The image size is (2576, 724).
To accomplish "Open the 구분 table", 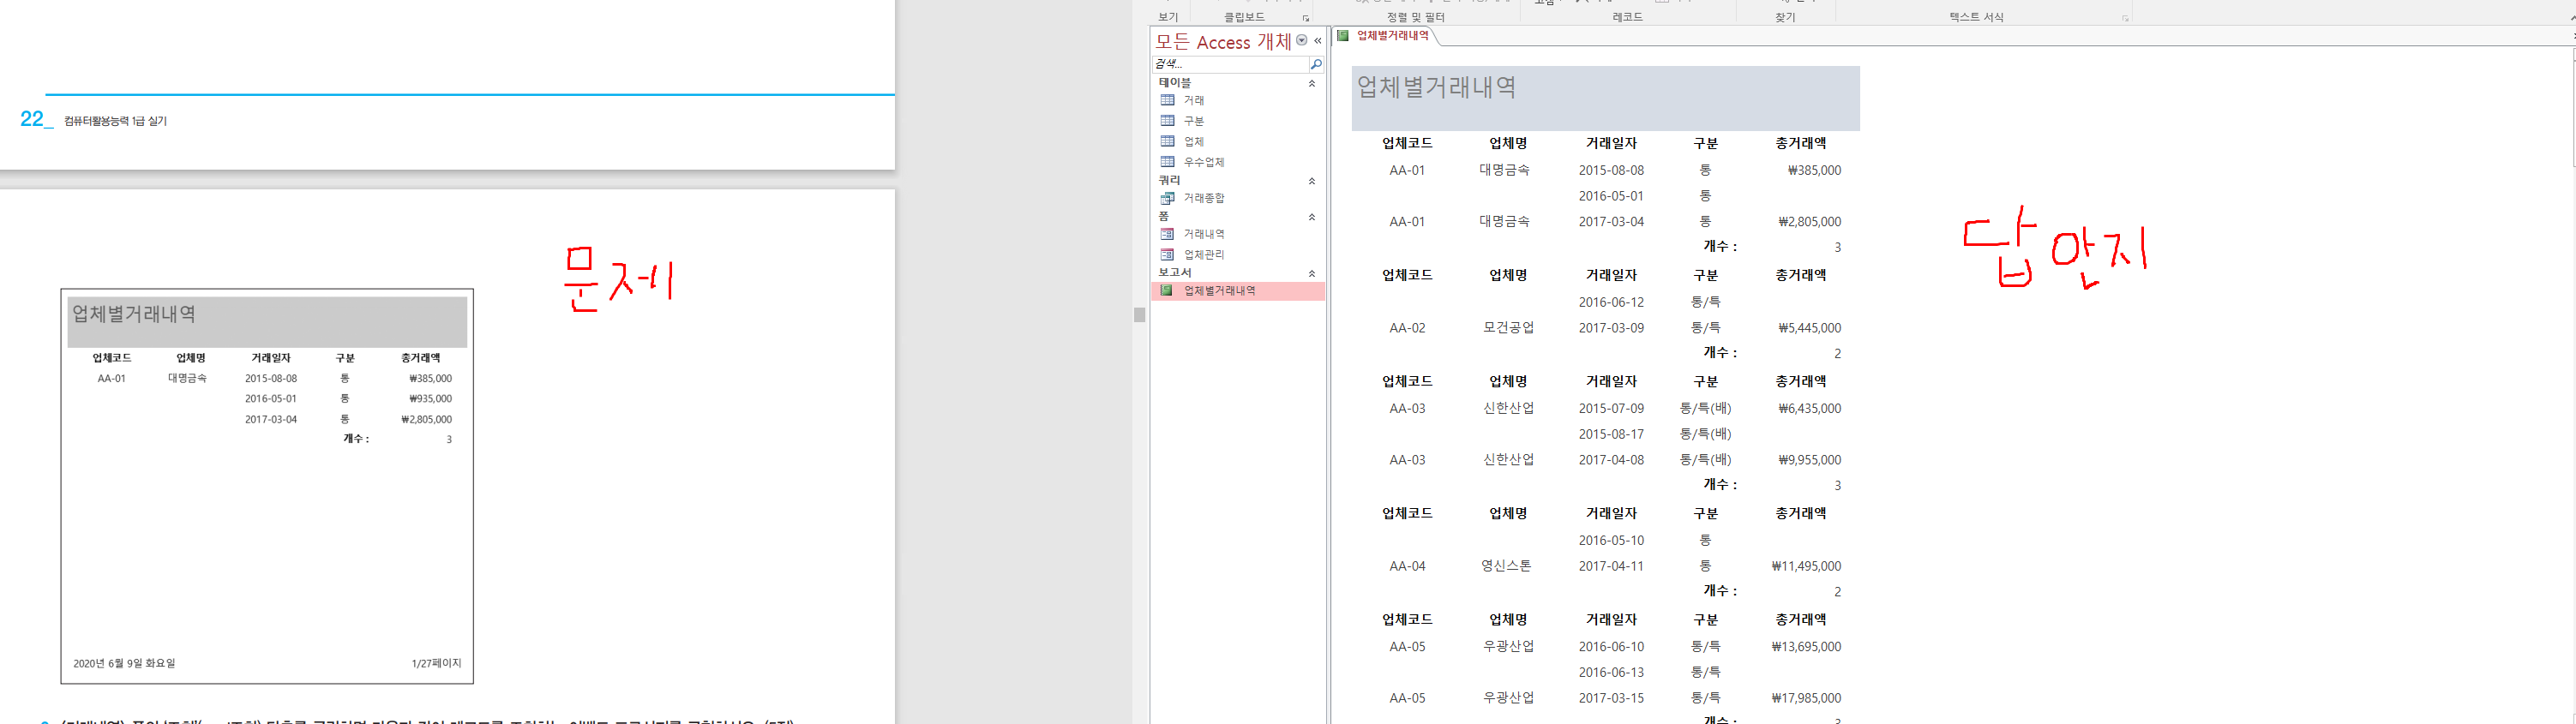I will click(1193, 121).
